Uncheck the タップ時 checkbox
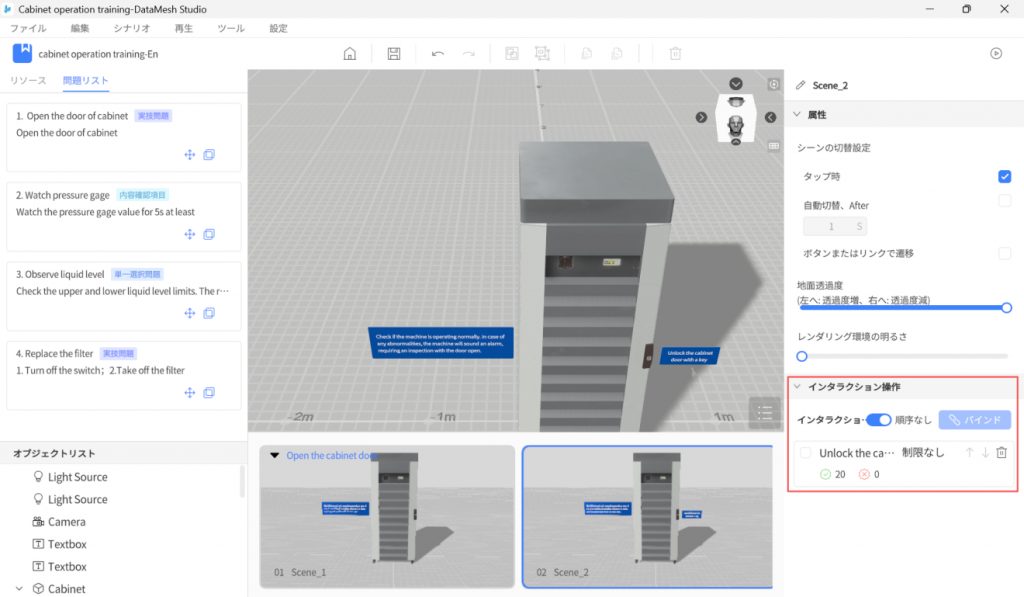1024x597 pixels. point(1004,177)
